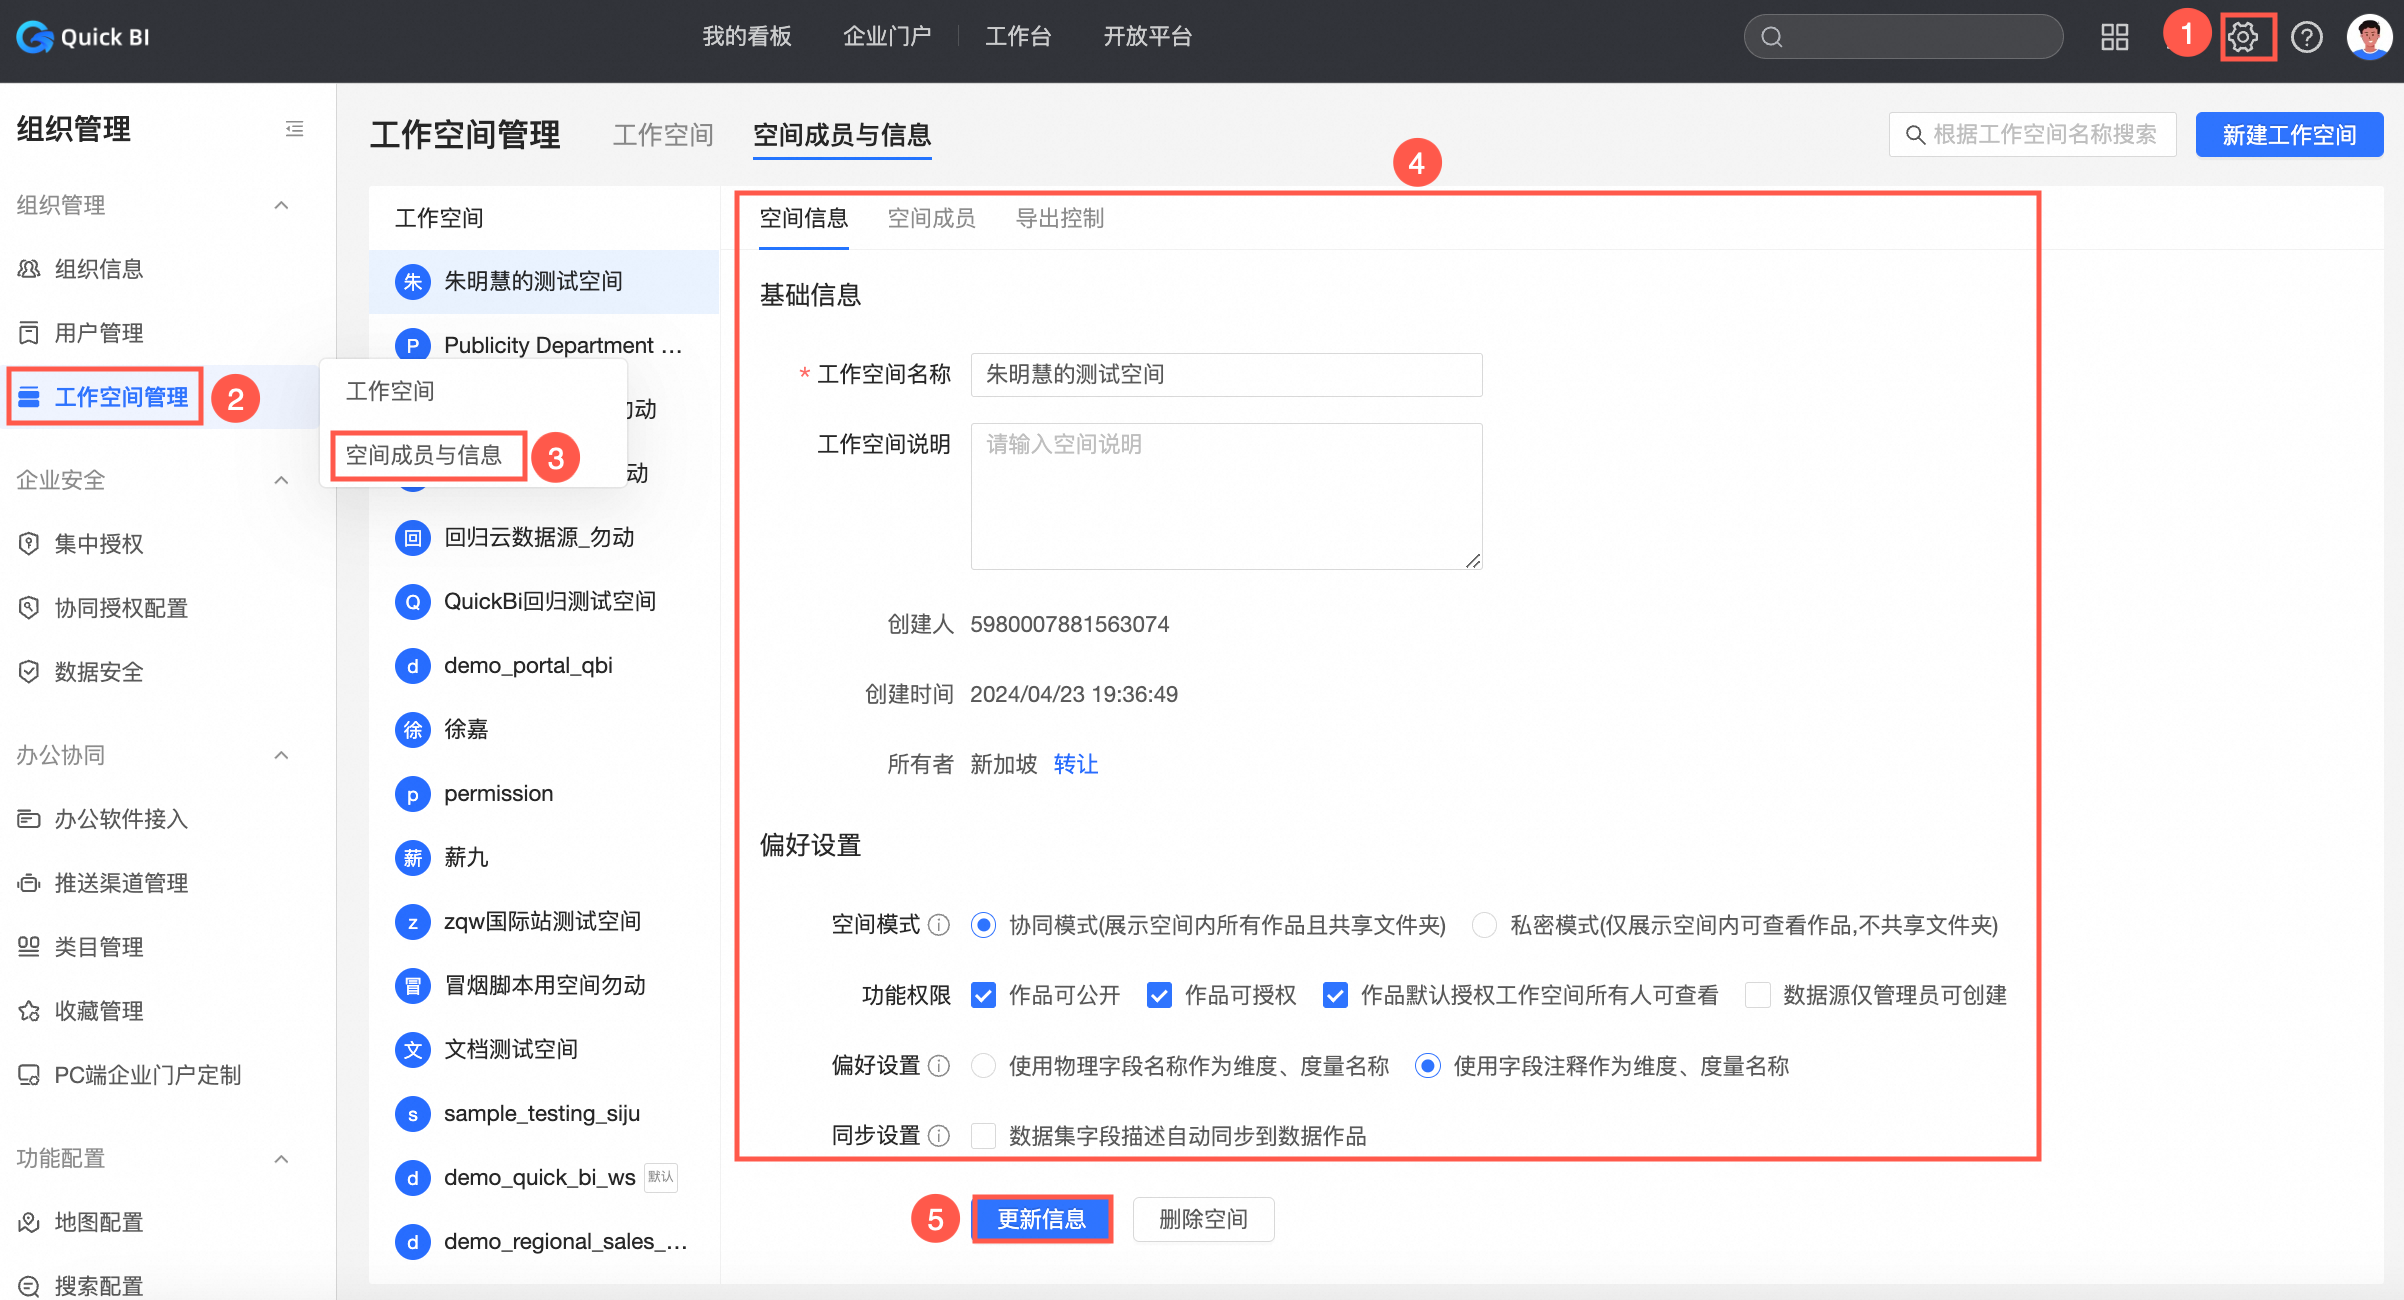Check the 数据源仅管理员可创建 checkbox
The width and height of the screenshot is (2404, 1300).
pos(1757,995)
